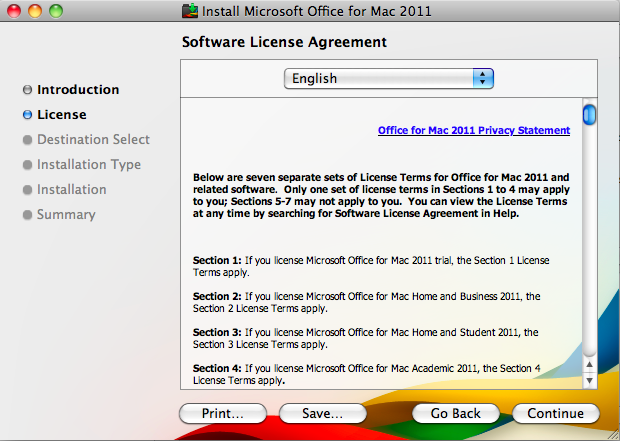Click the Go Back button
620x441 pixels.
(x=456, y=413)
